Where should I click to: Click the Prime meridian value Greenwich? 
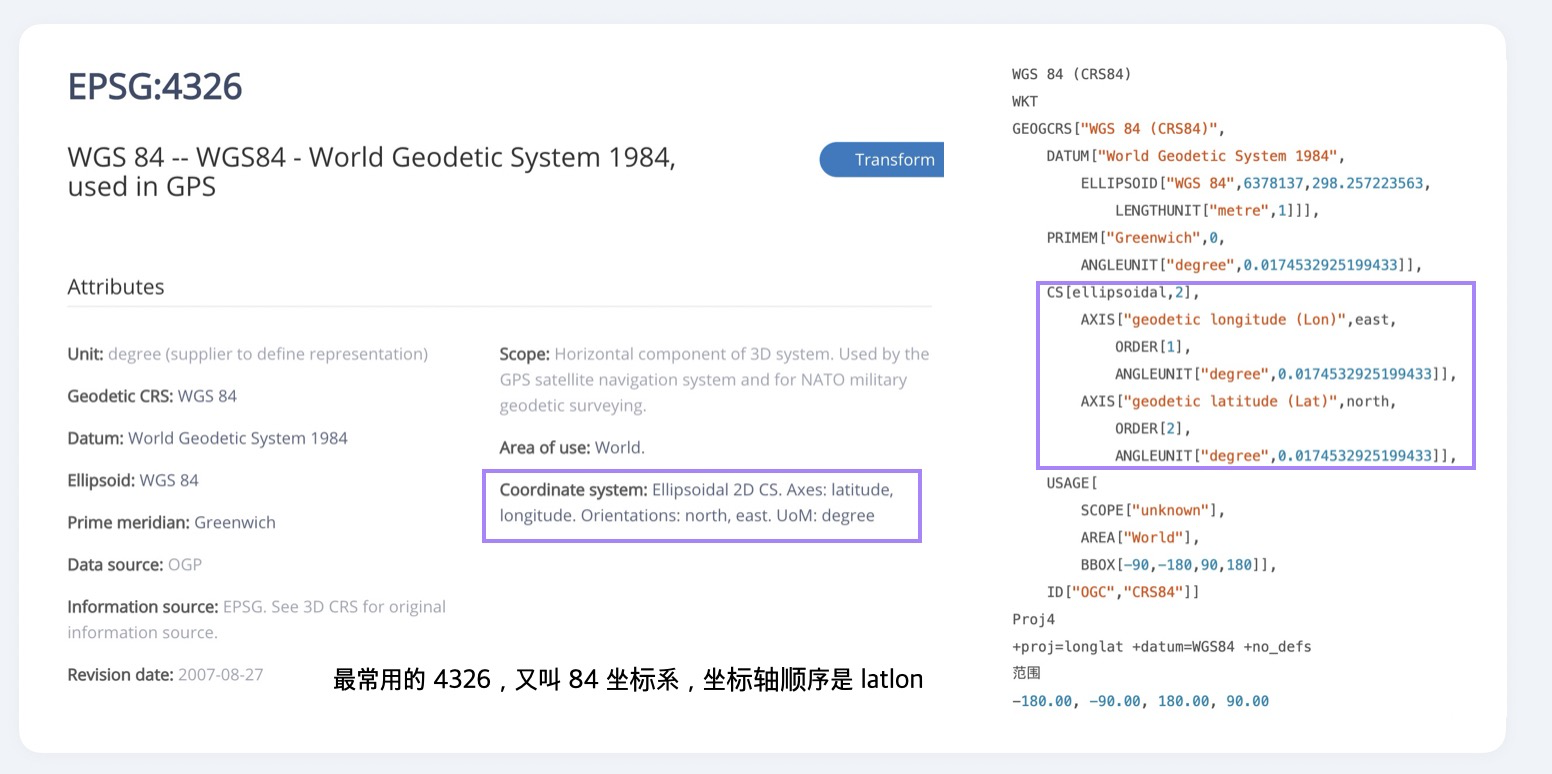point(235,522)
